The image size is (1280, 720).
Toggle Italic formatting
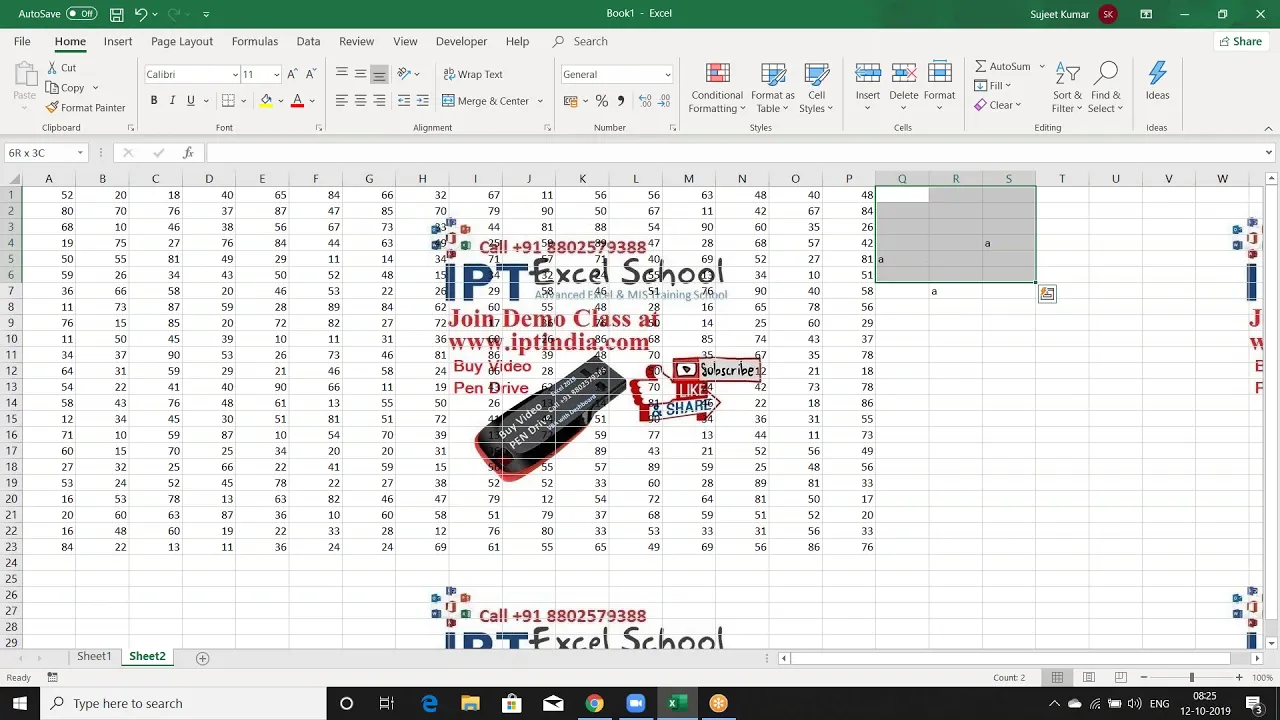[172, 101]
